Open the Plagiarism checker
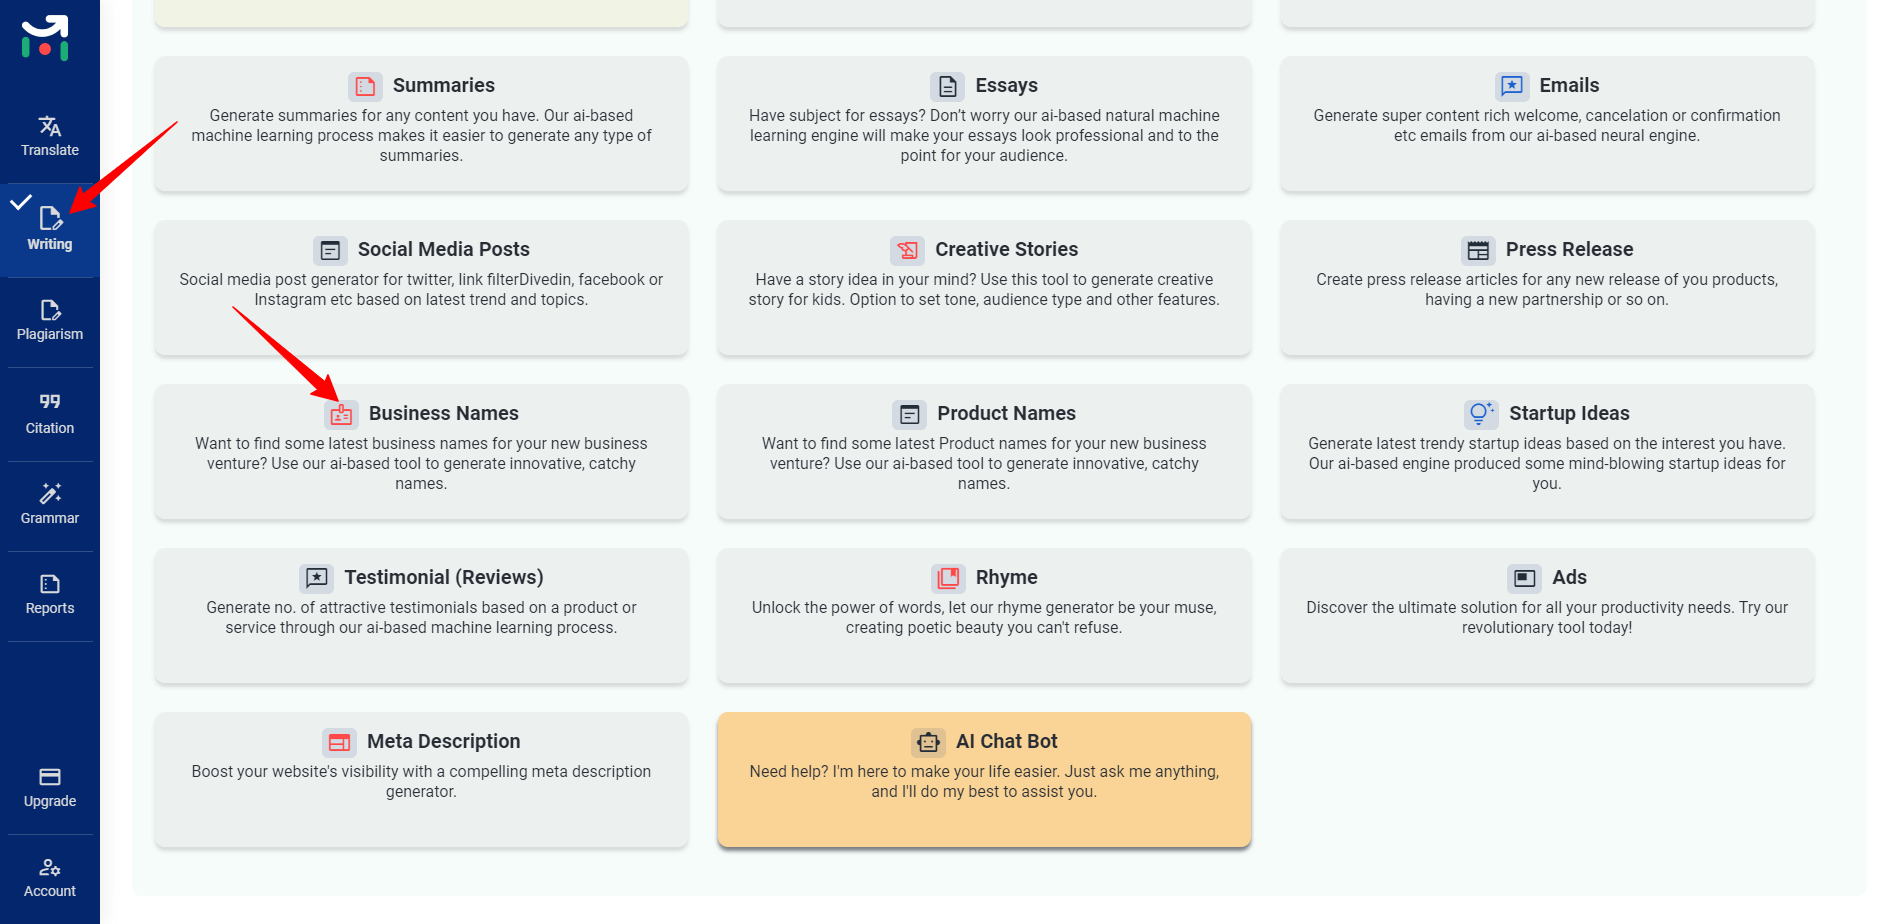 (49, 320)
